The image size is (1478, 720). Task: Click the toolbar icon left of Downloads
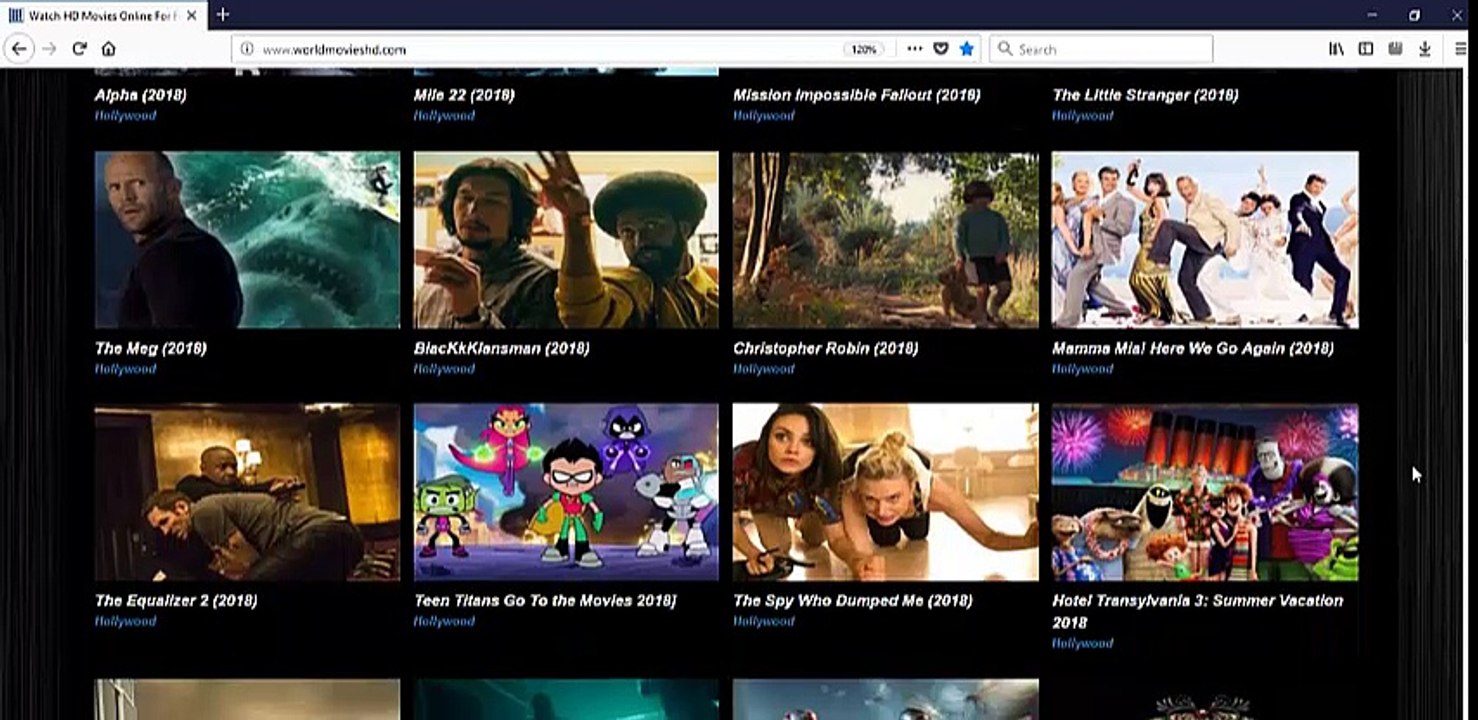point(1395,49)
